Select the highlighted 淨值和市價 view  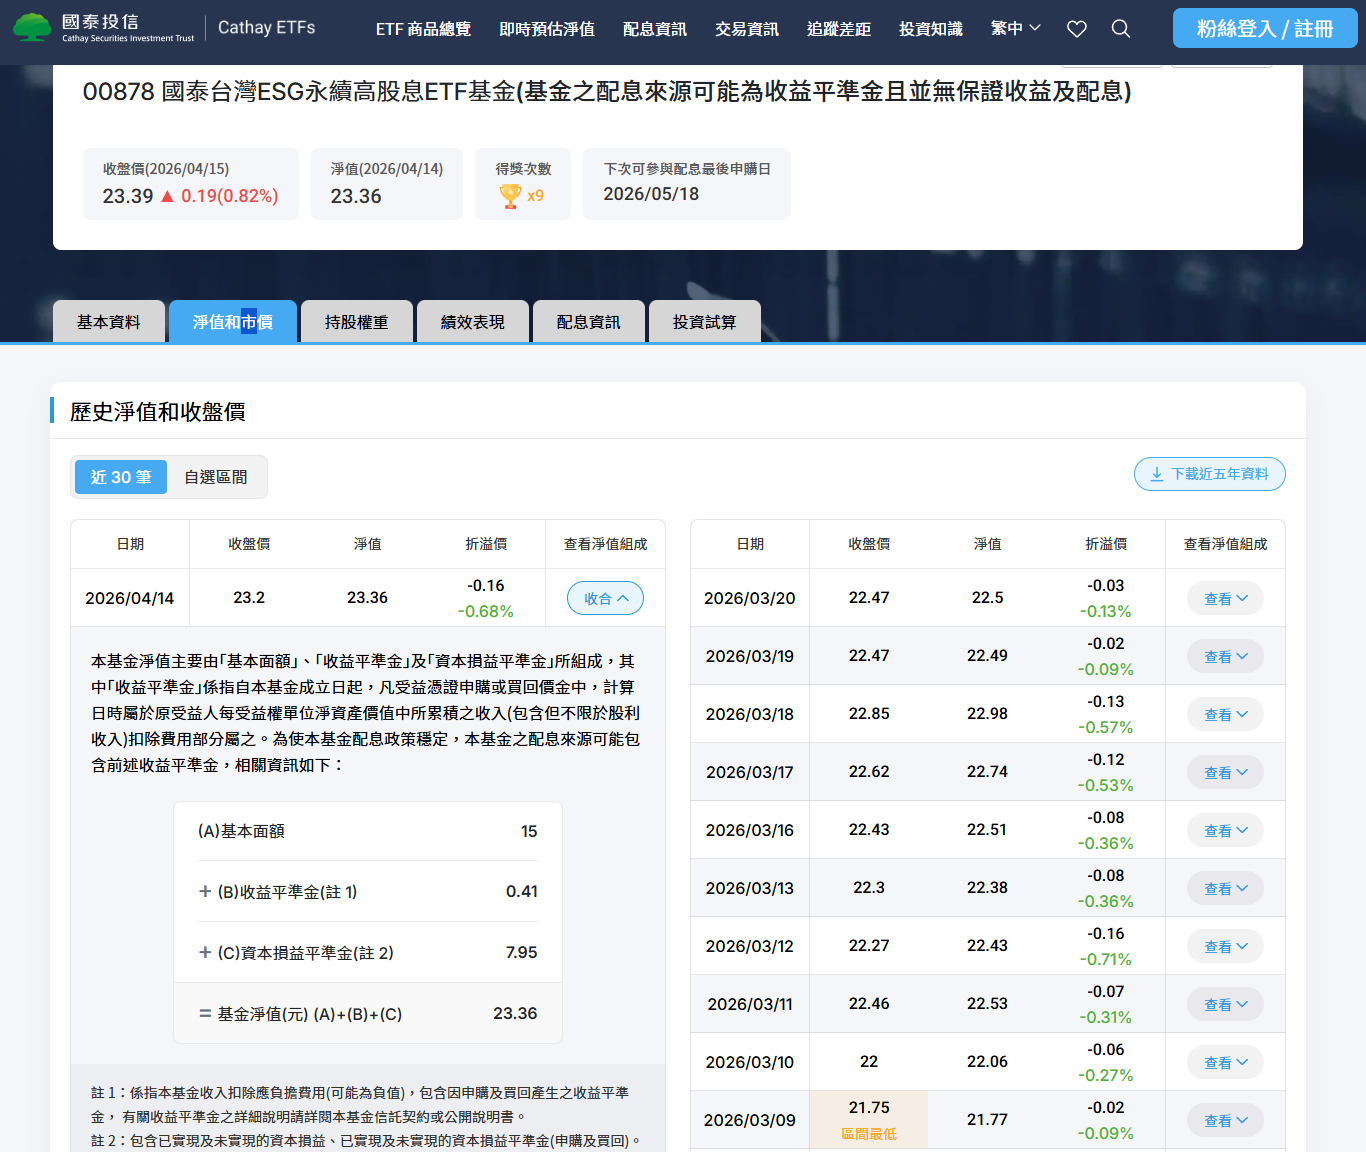pos(232,321)
